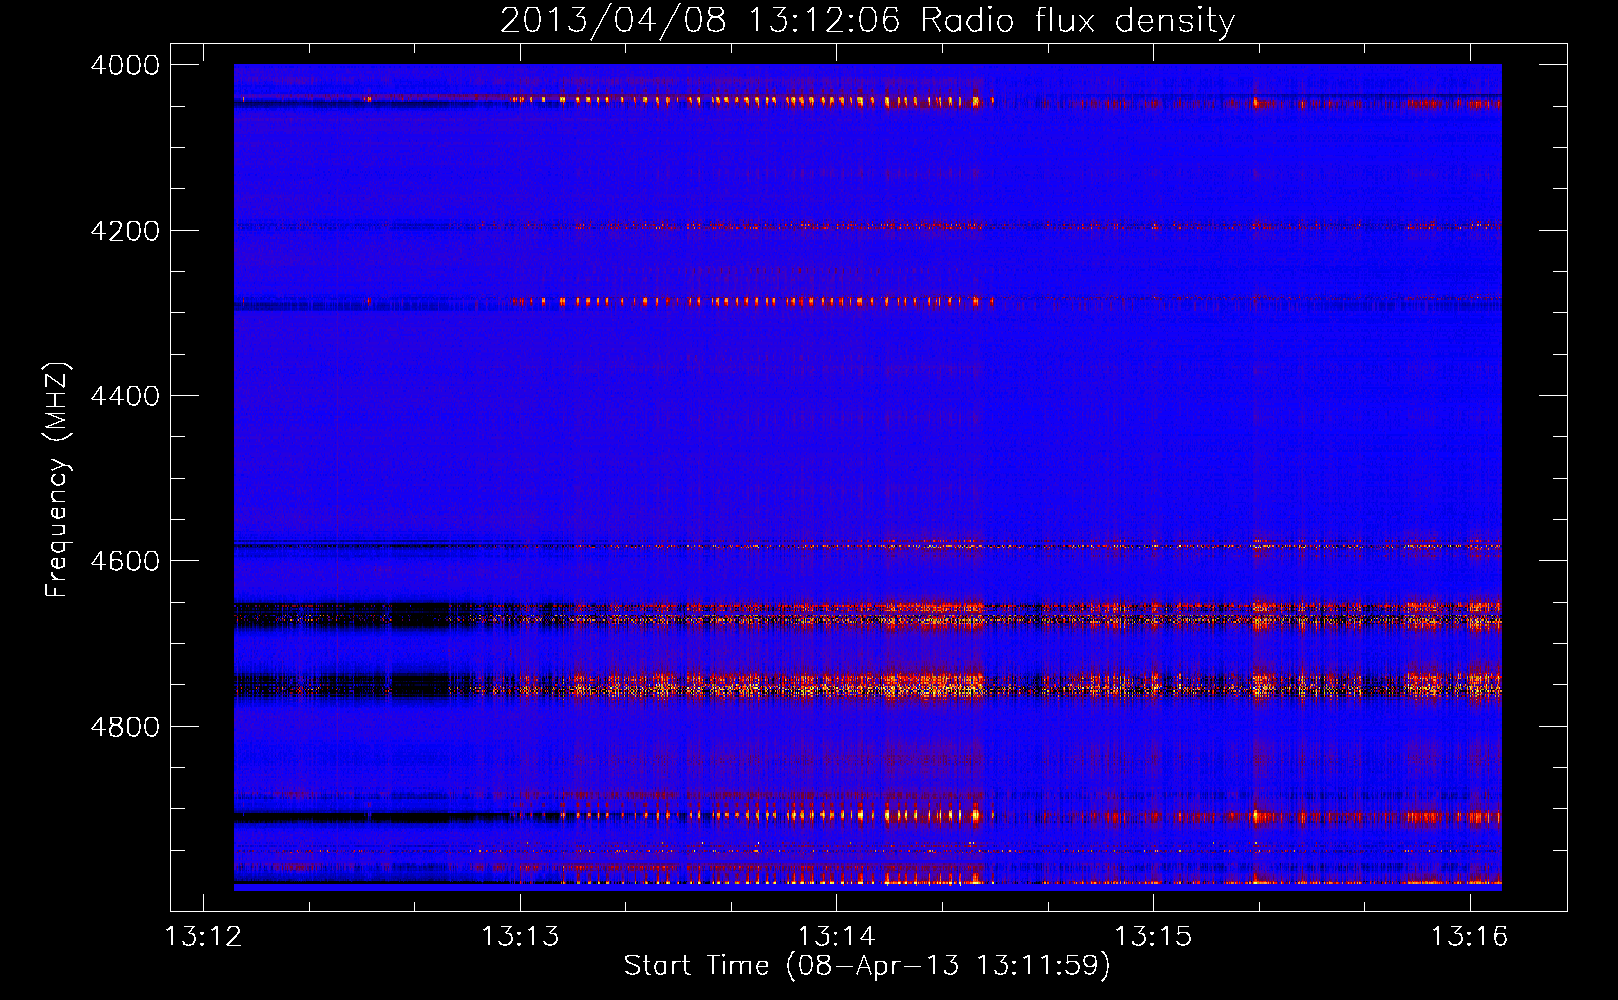Click the 4200 frequency tick label
This screenshot has width=1618, height=1000.
(125, 231)
